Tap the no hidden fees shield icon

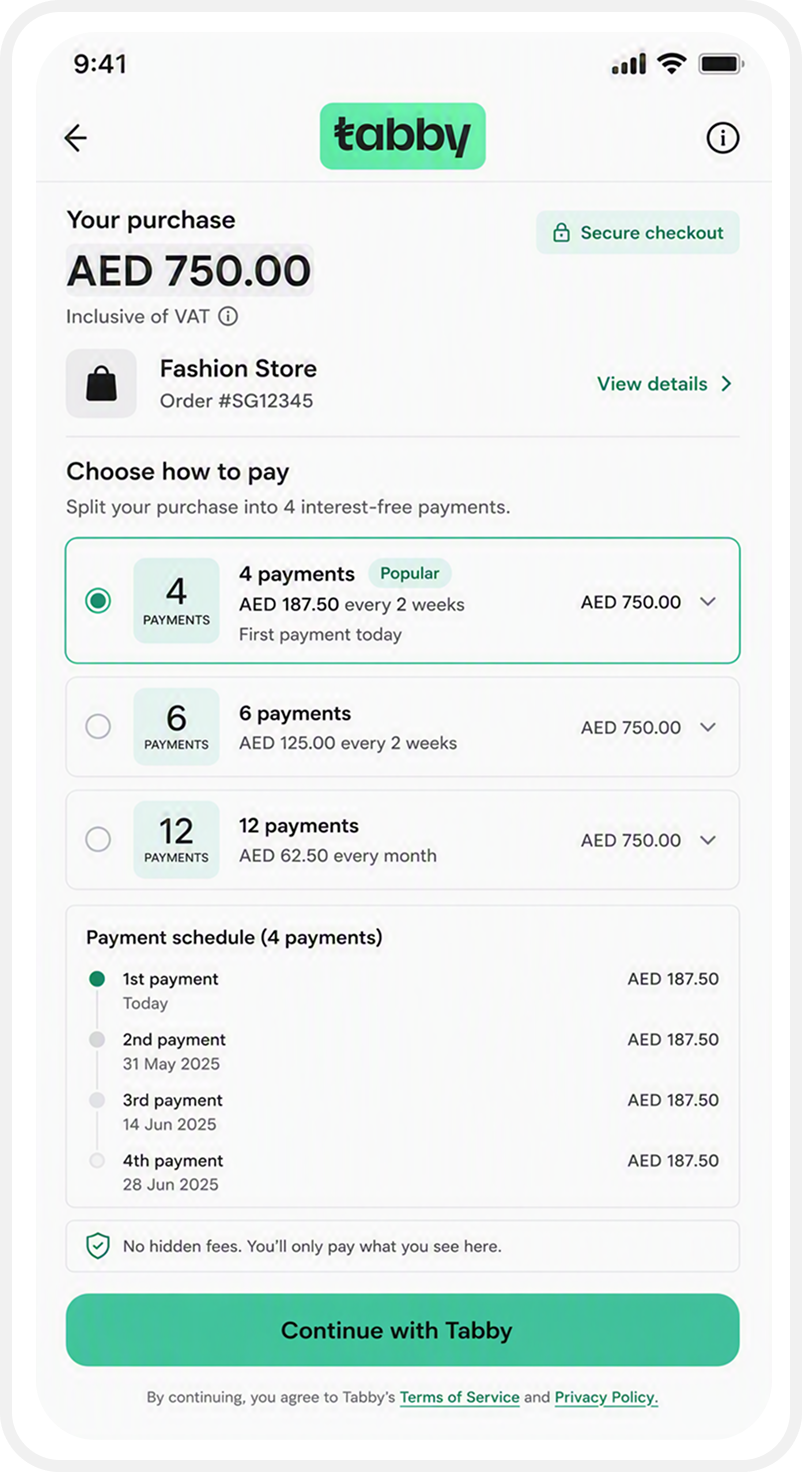97,1246
